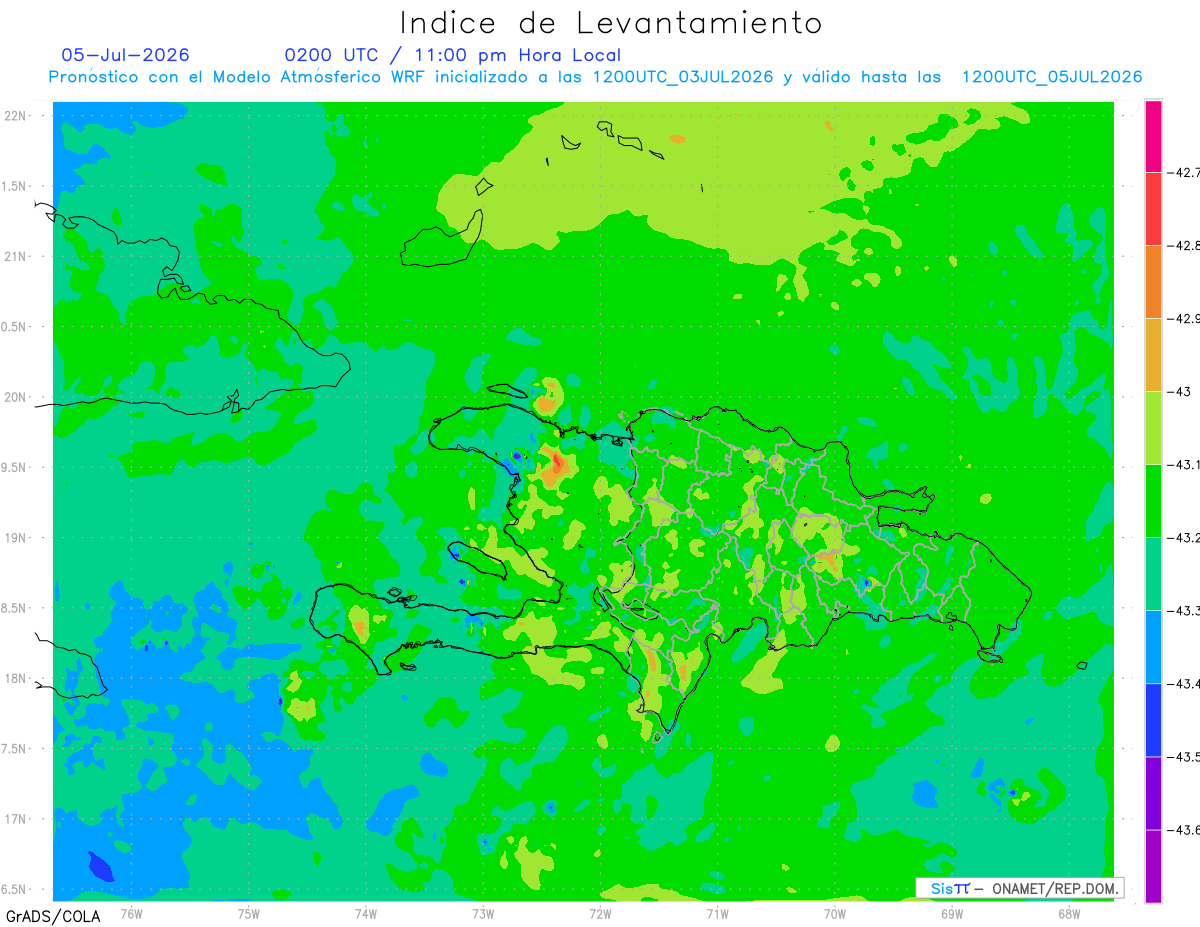Click the "75W" longitude label
Image resolution: width=1200 pixels, height=927 pixels.
[248, 913]
